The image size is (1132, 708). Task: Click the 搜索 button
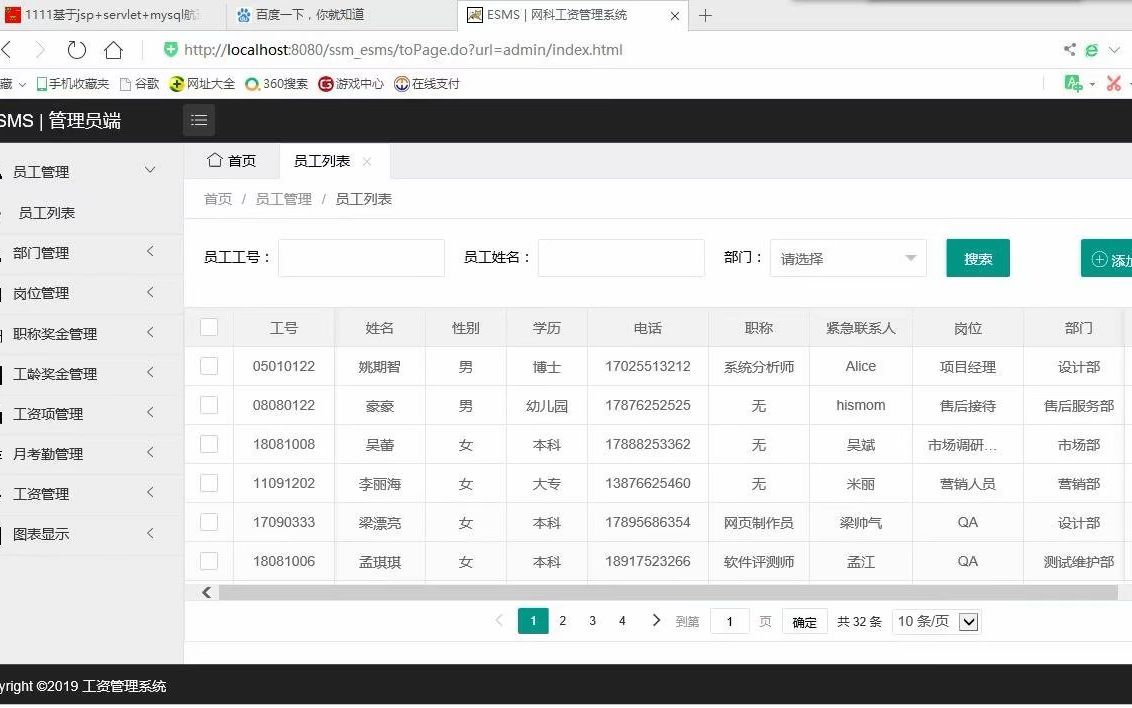(977, 258)
